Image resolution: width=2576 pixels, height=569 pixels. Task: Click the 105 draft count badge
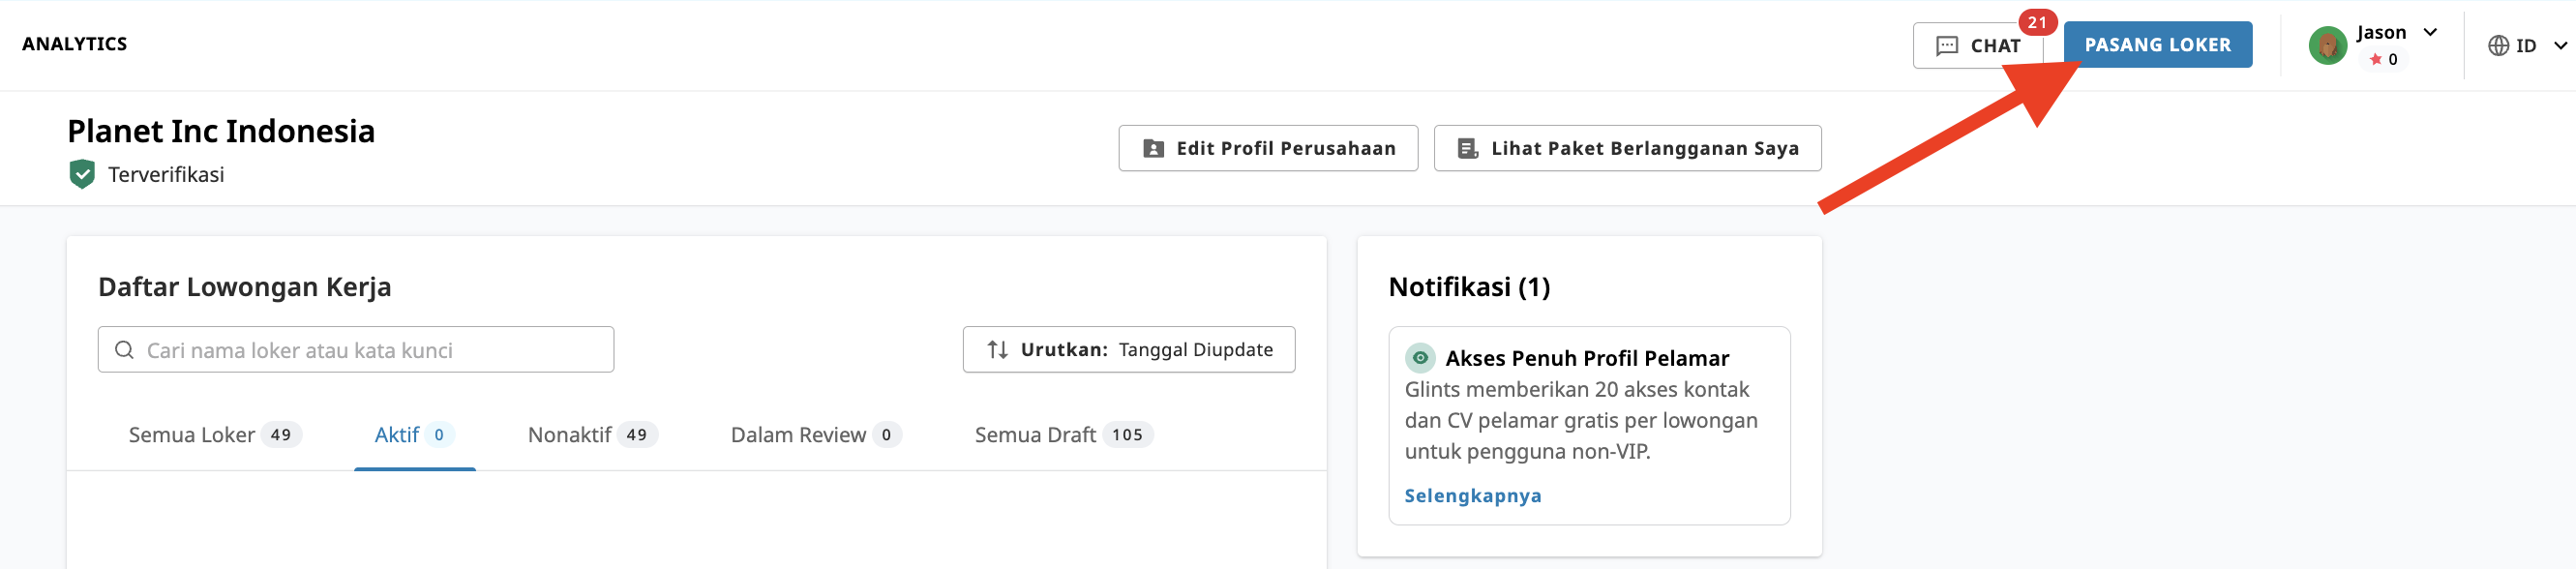(1128, 435)
